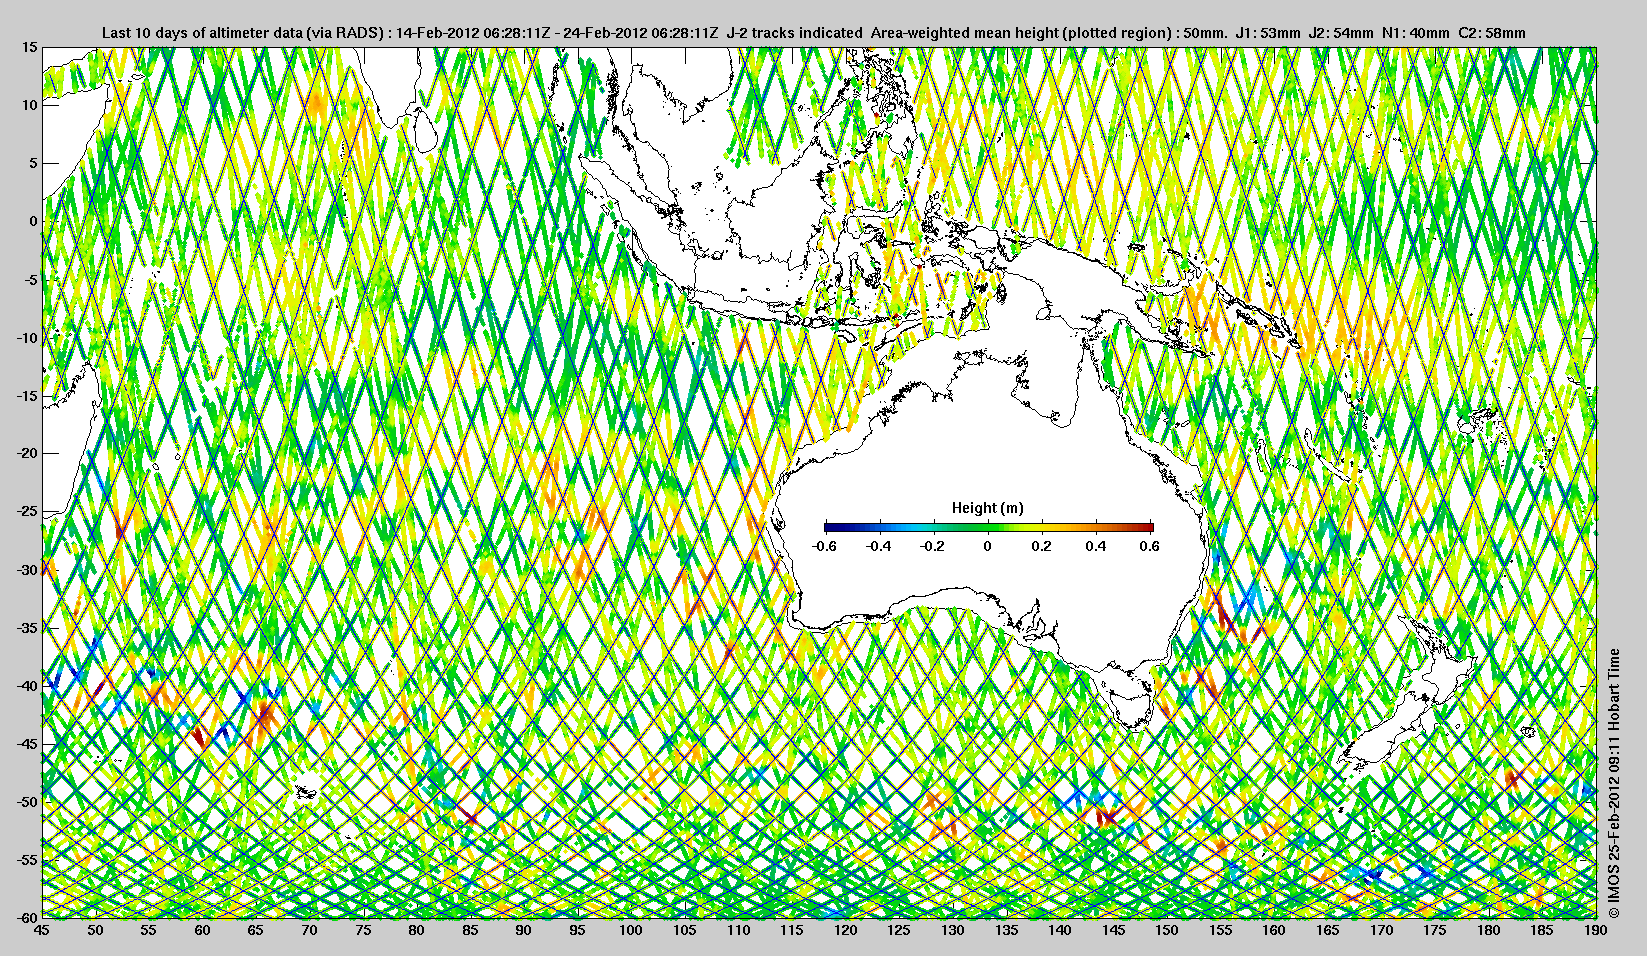Click longitude label "120" on the horizontal axis
The image size is (1647, 956).
tap(845, 930)
